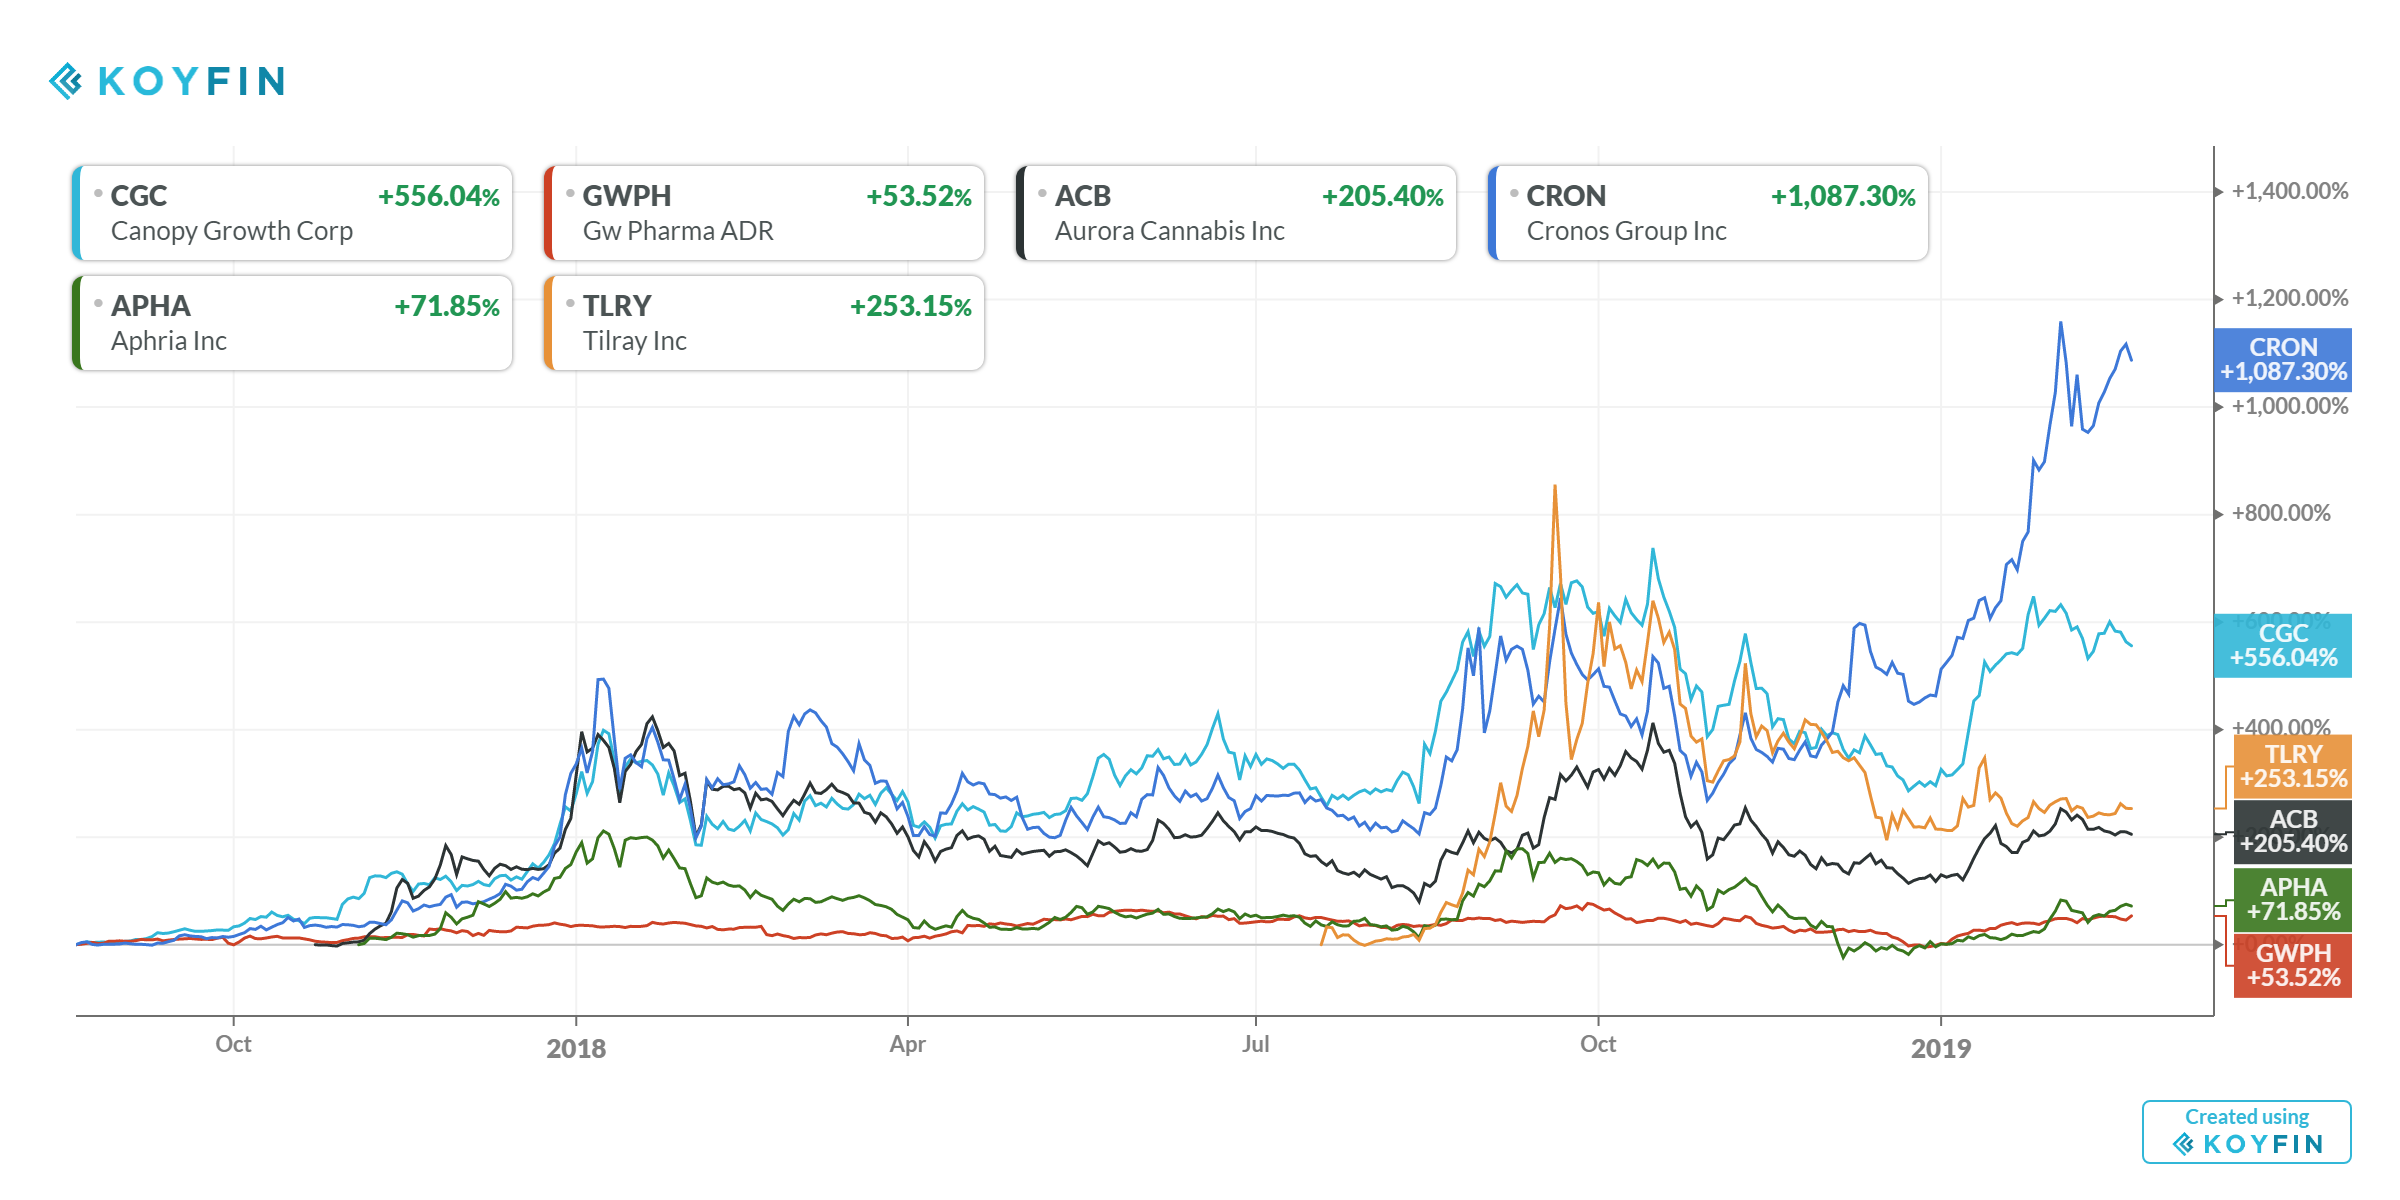Click the light-blue color bar on CGC card
The height and width of the screenshot is (1200, 2400).
pos(76,213)
